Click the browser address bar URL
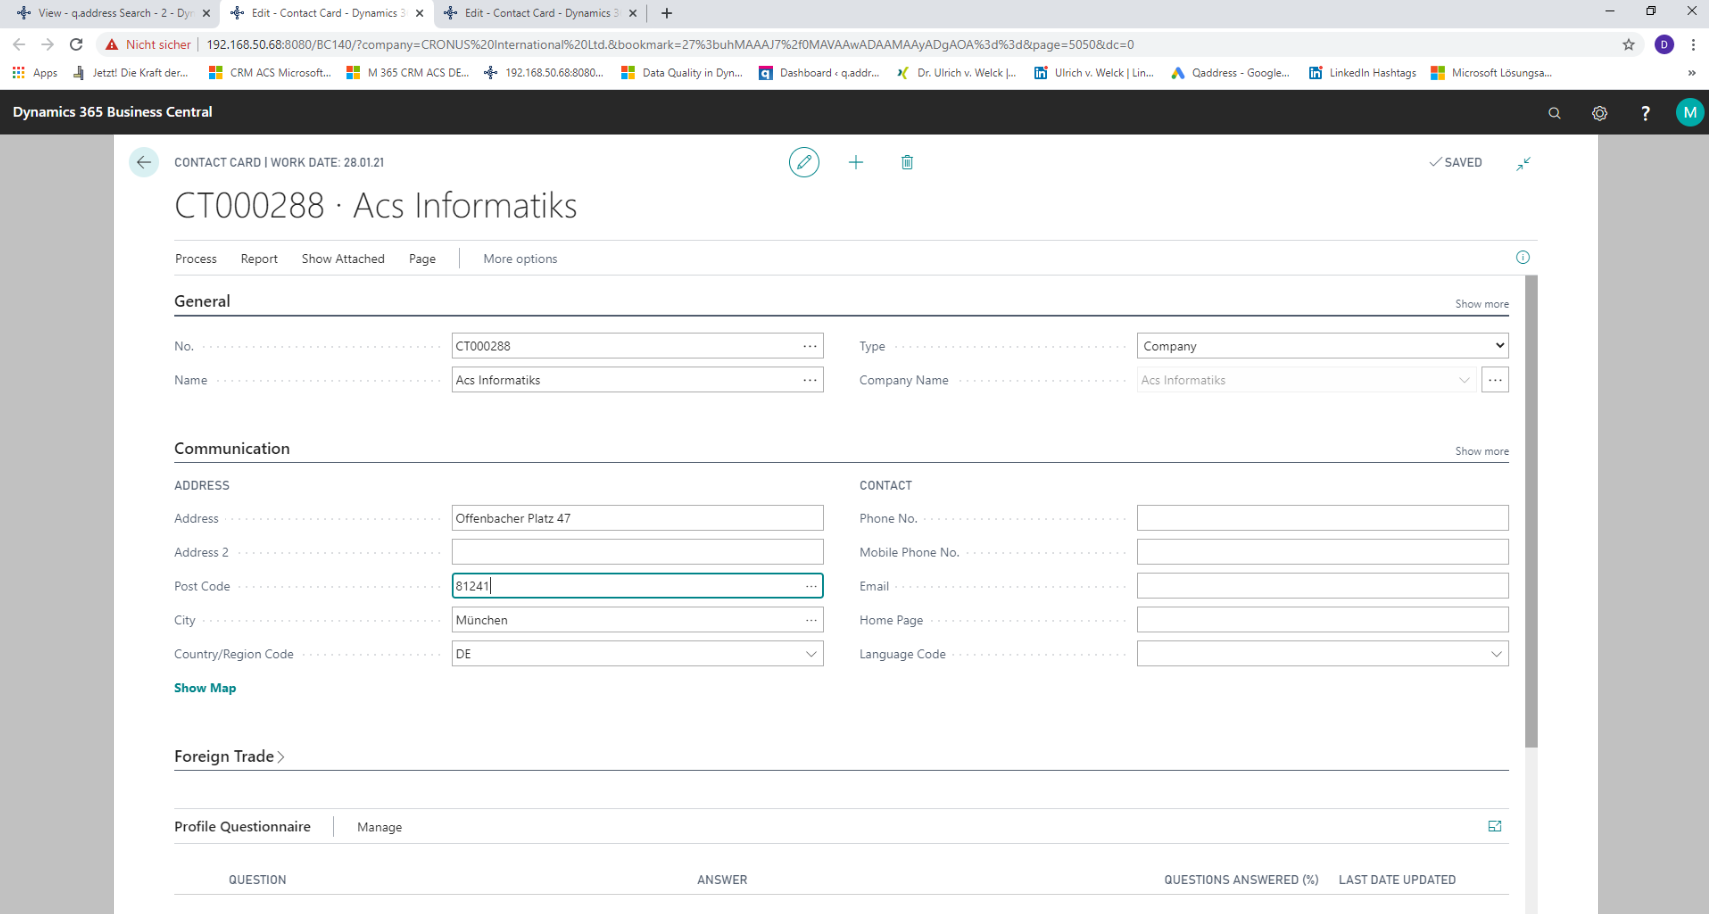The width and height of the screenshot is (1709, 914). (x=670, y=44)
